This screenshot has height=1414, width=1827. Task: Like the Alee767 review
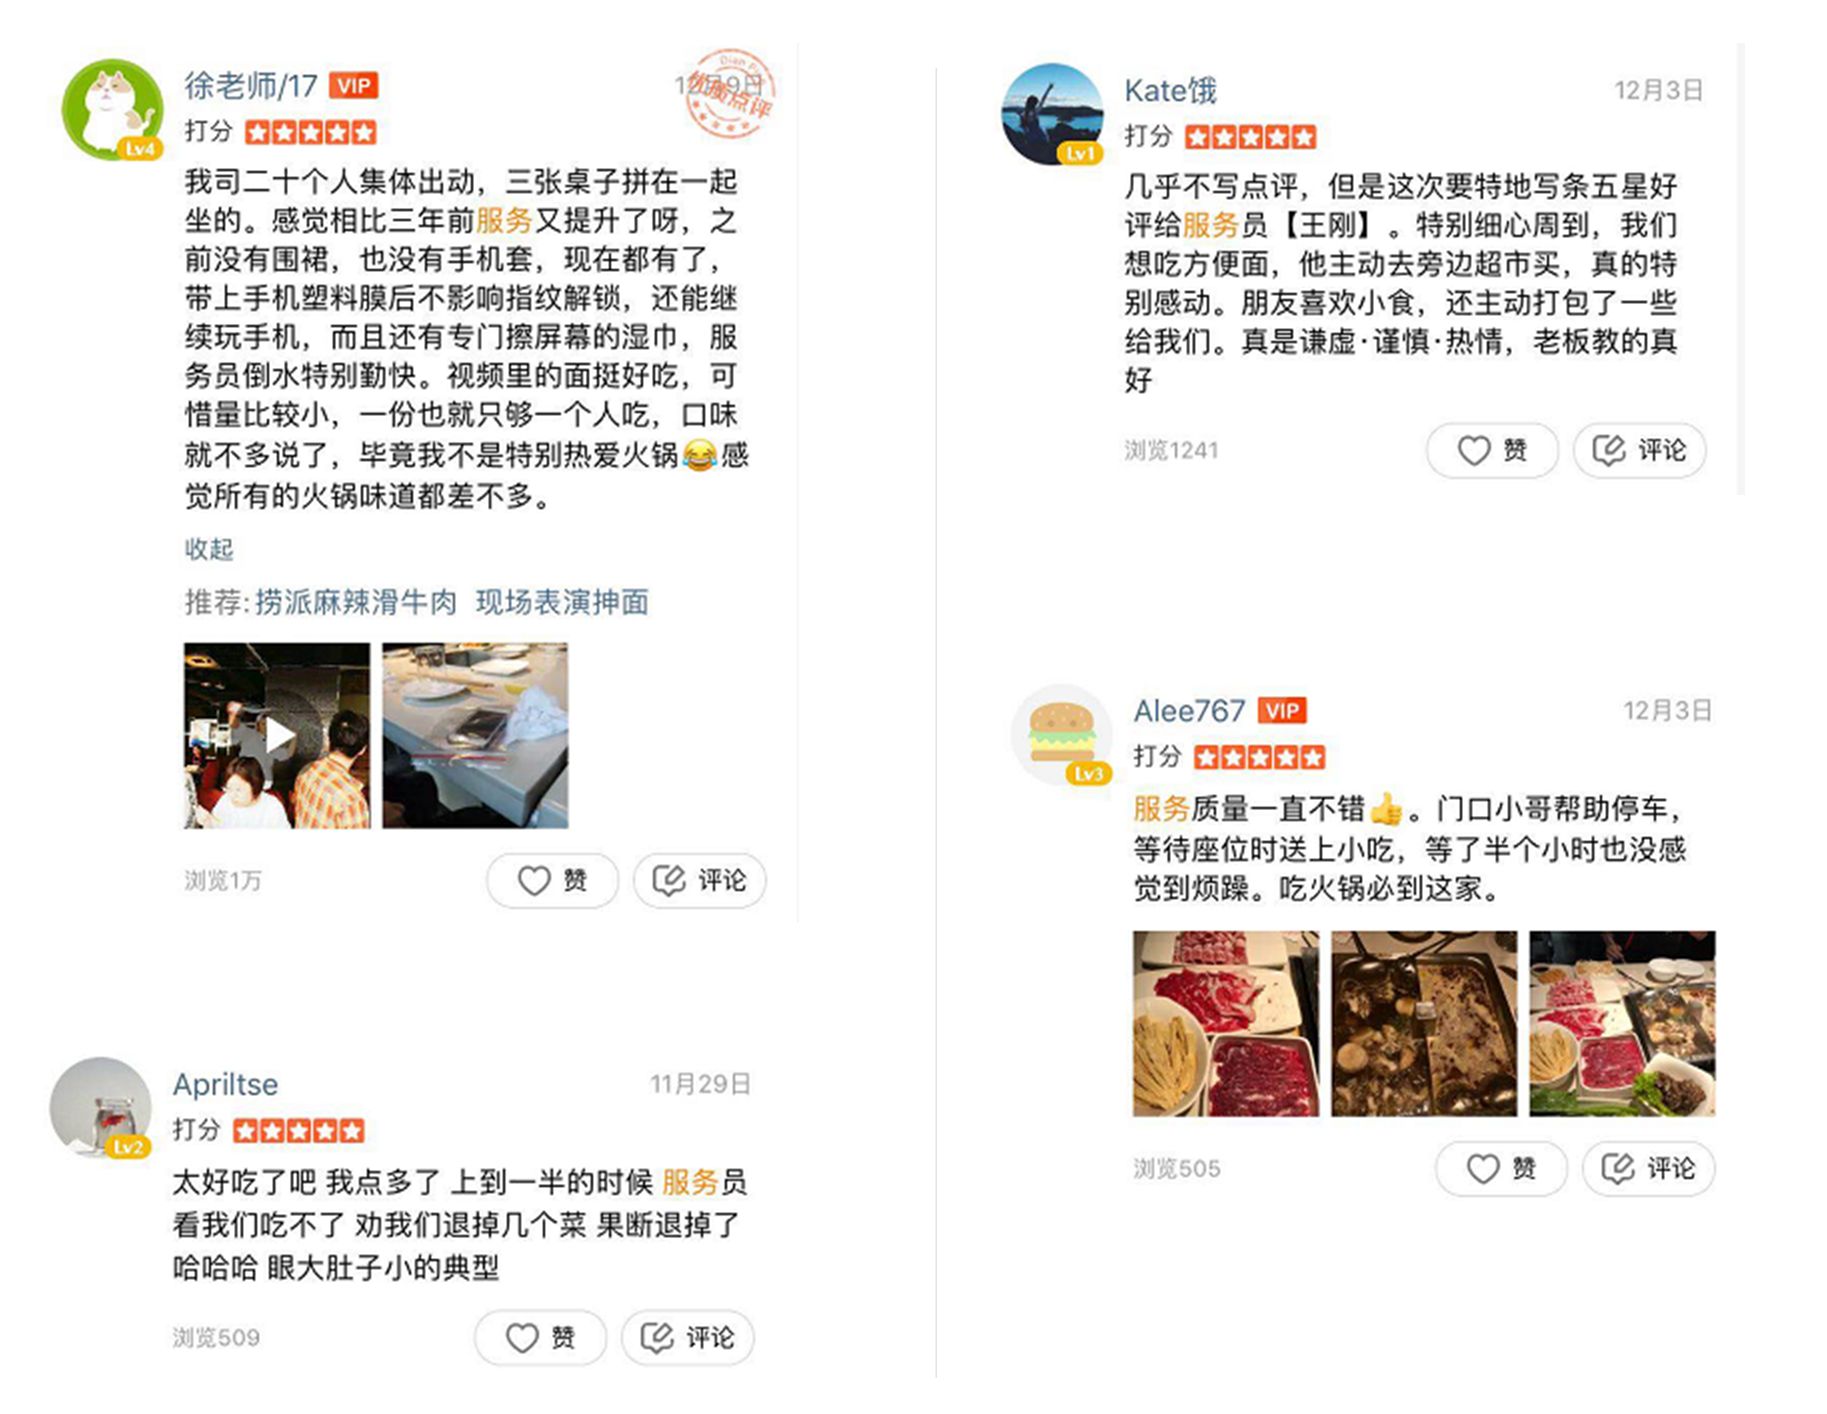1501,1168
